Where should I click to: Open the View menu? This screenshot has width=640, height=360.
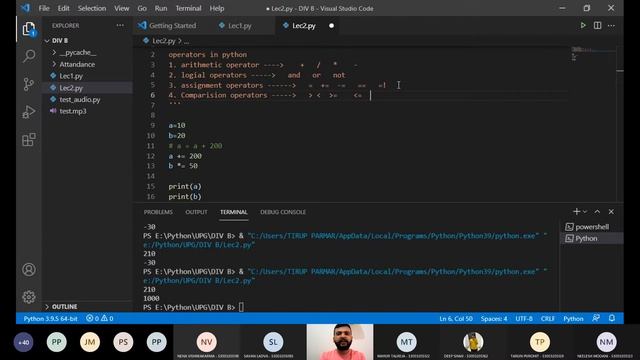[121, 8]
